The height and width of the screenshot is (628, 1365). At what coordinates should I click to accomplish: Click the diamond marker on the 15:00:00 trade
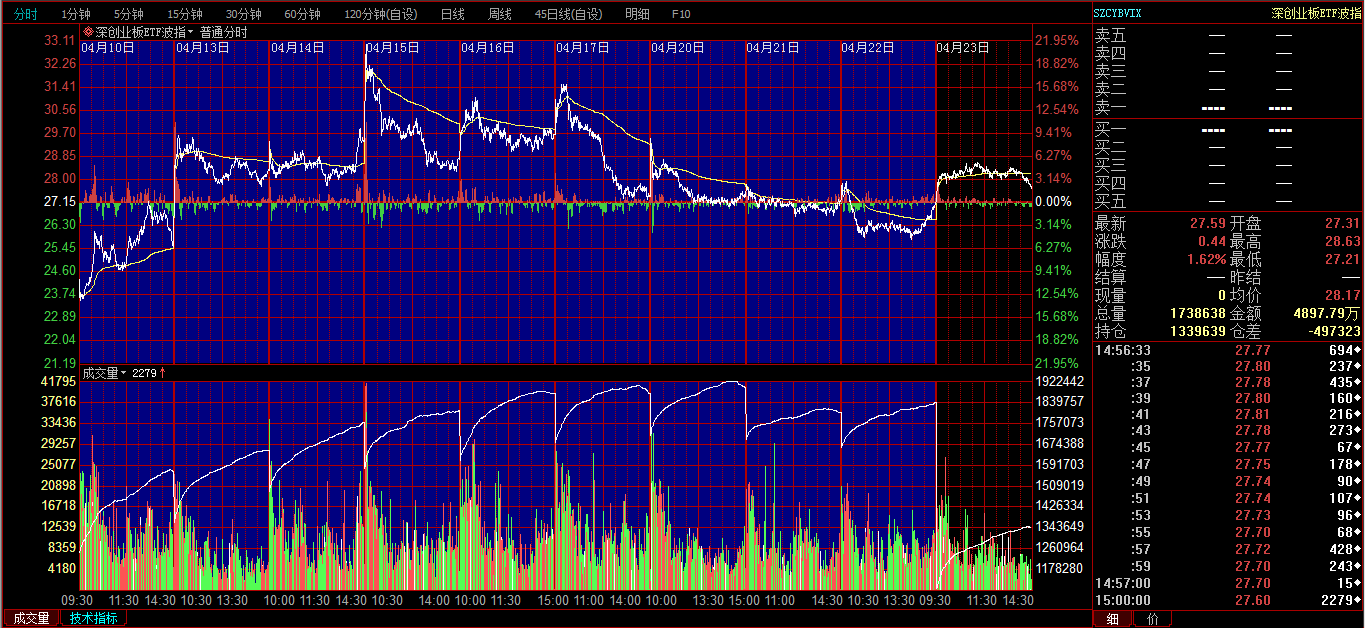[1358, 600]
